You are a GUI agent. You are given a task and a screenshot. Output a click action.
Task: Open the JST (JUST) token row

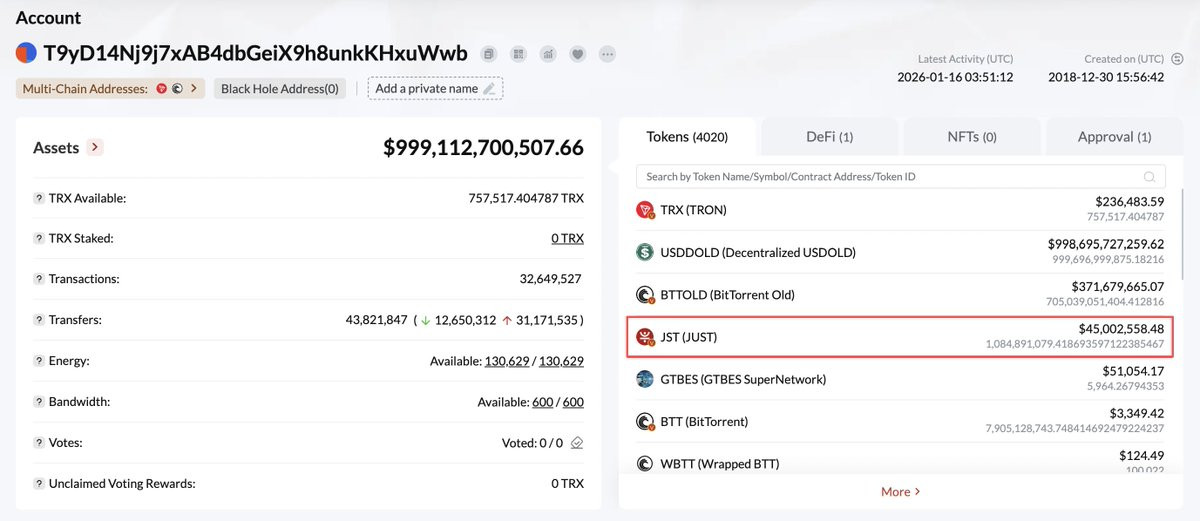900,337
